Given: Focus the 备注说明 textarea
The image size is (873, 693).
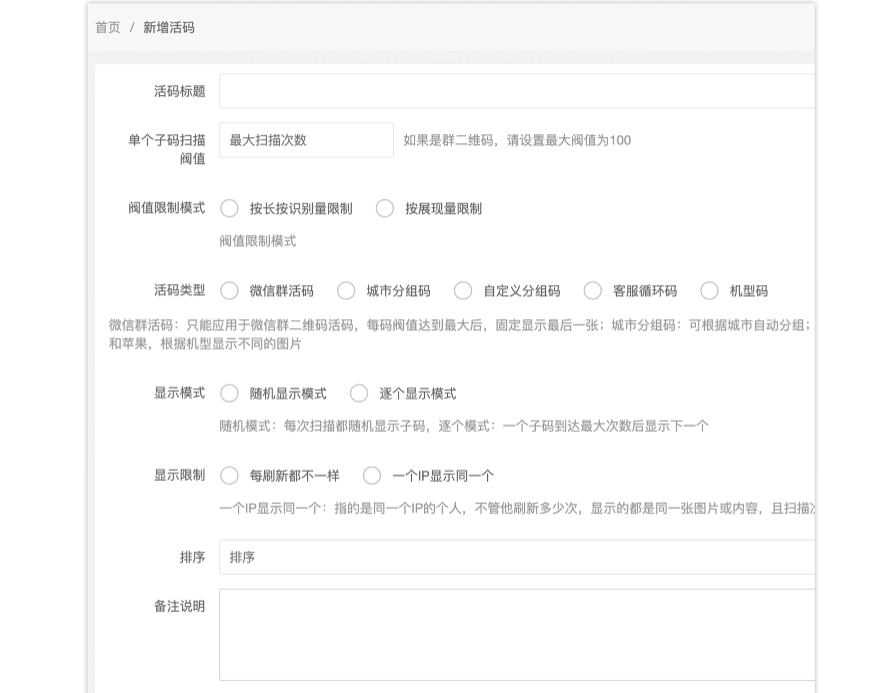Looking at the screenshot, I should [x=516, y=634].
